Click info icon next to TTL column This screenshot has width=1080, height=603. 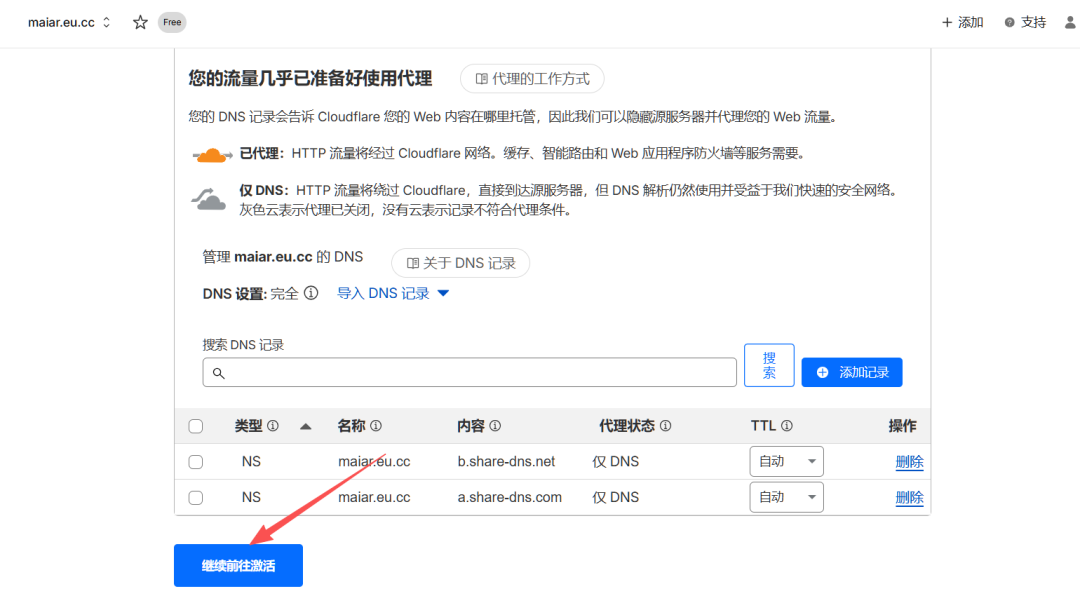click(x=787, y=426)
